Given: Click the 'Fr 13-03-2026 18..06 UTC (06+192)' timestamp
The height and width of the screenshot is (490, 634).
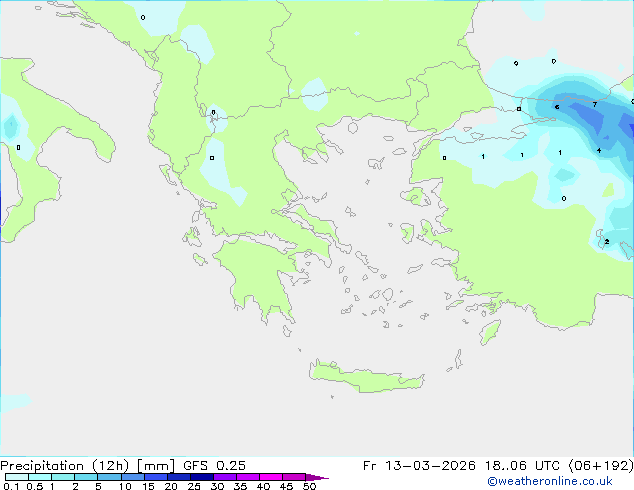Looking at the screenshot, I should click(x=498, y=466).
